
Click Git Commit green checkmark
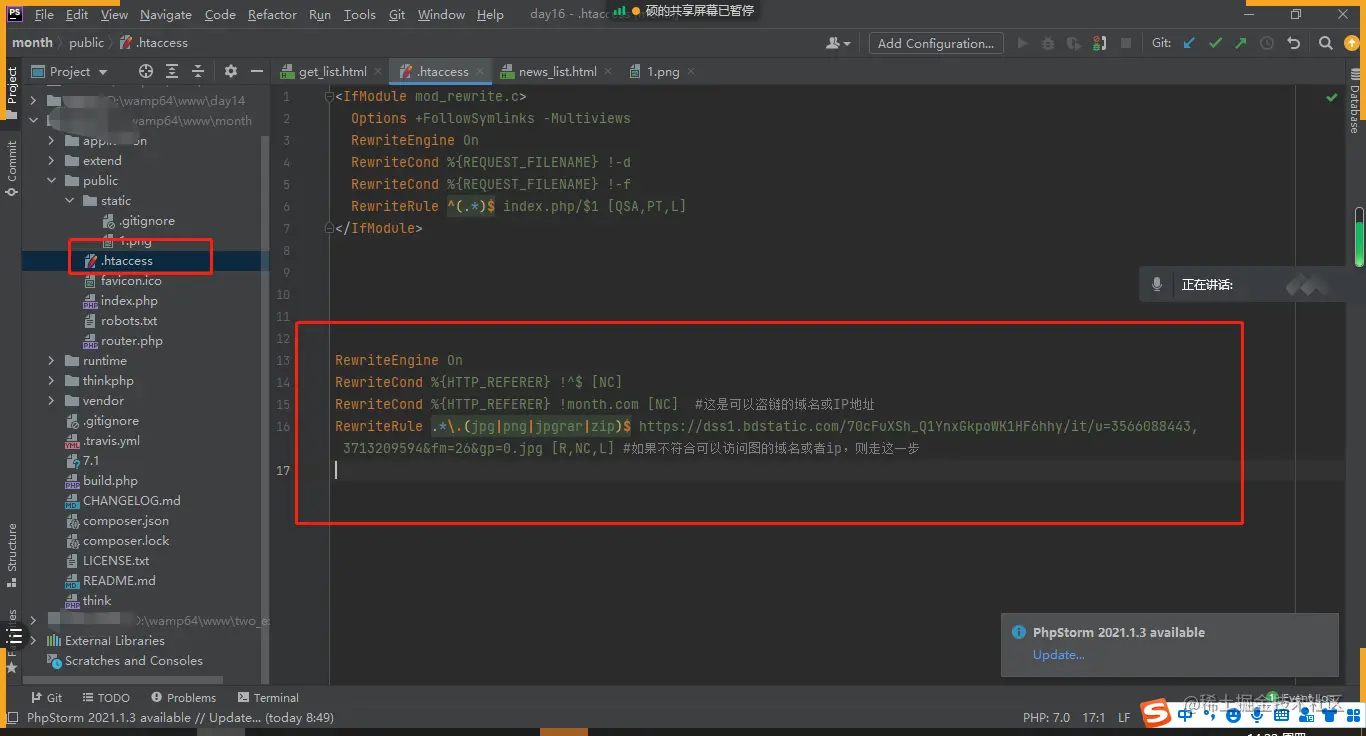coord(1215,43)
